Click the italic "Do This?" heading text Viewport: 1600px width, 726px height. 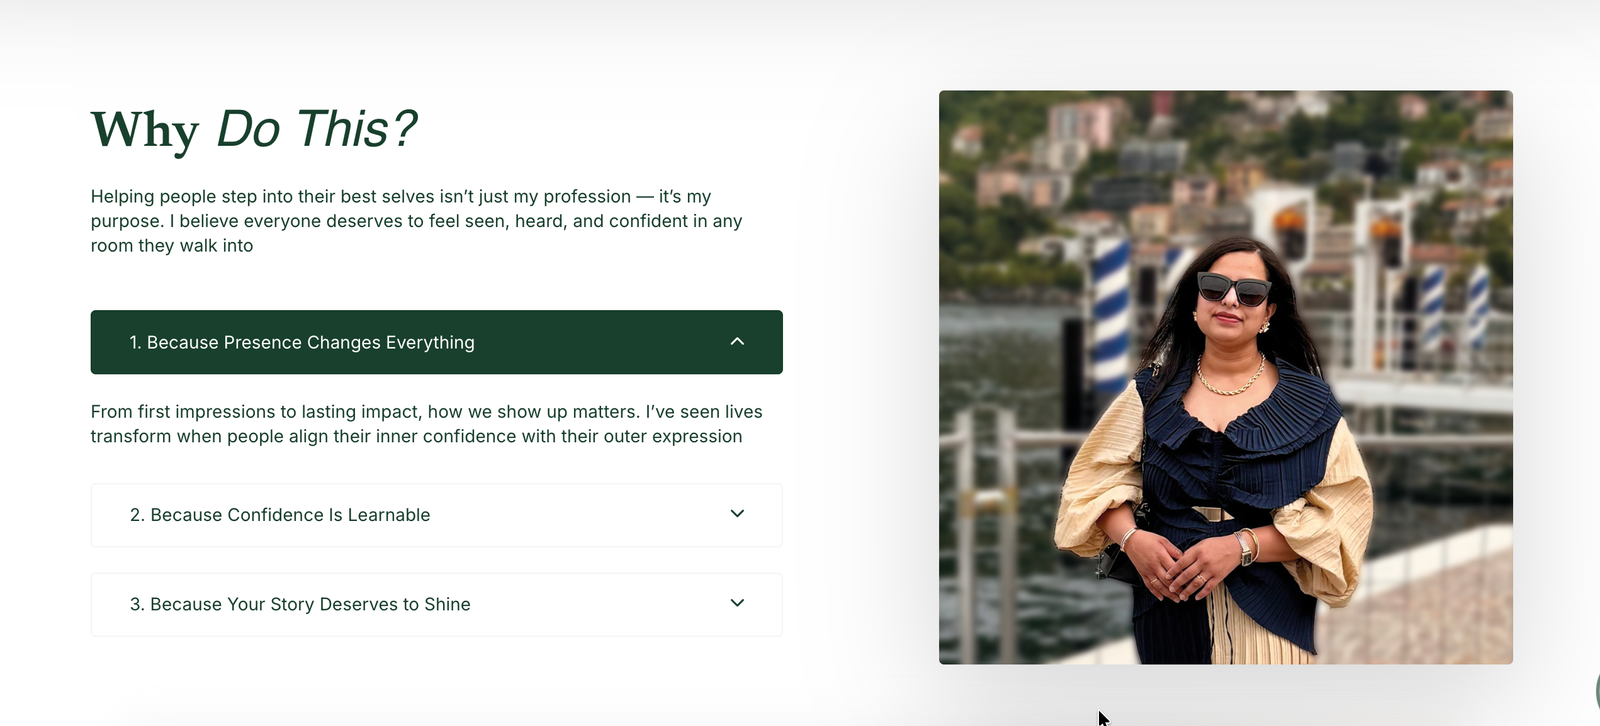[x=316, y=129]
